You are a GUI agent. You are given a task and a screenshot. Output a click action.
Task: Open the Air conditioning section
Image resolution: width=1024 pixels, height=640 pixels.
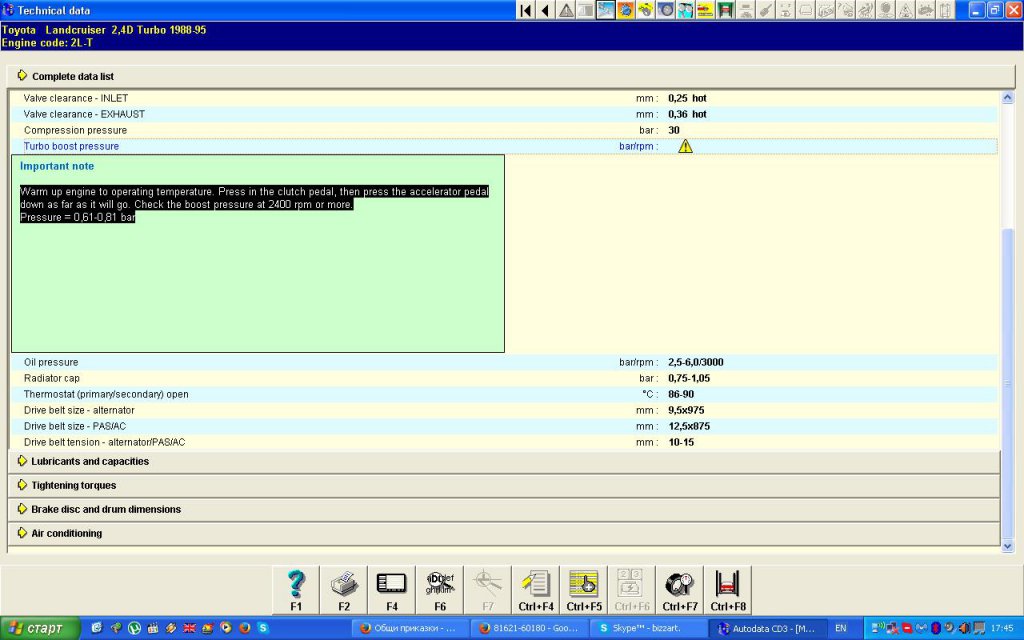[x=66, y=533]
